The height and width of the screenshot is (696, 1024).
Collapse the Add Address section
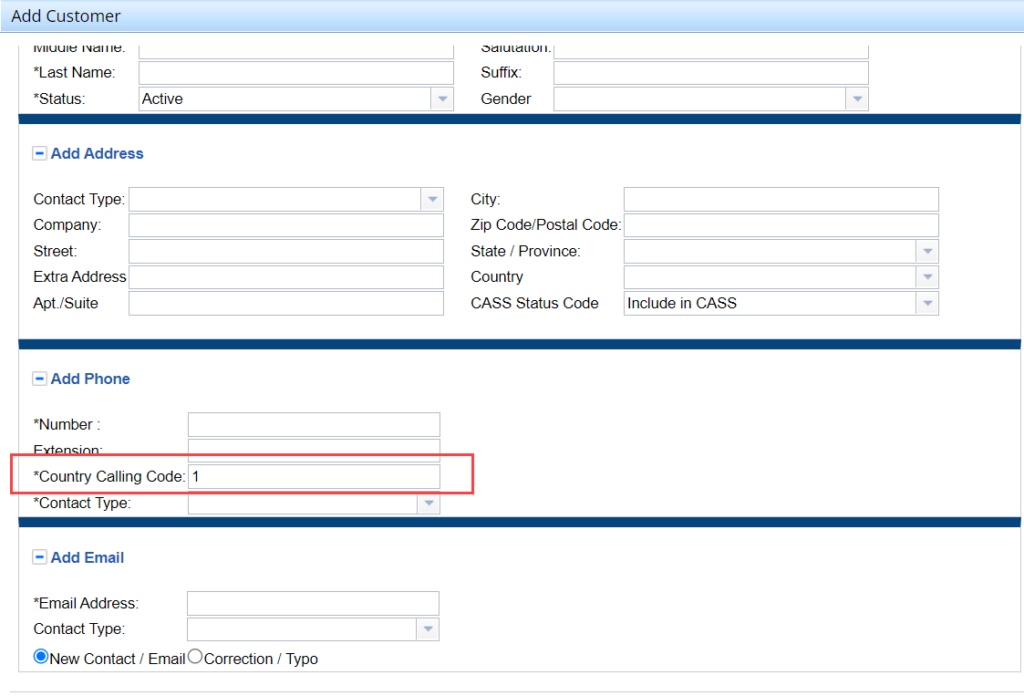[x=40, y=154]
